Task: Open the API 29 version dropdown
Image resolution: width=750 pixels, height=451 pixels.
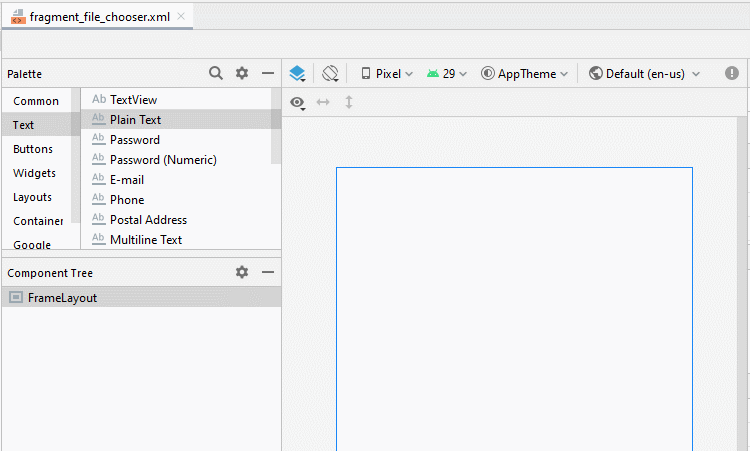Action: 447,74
